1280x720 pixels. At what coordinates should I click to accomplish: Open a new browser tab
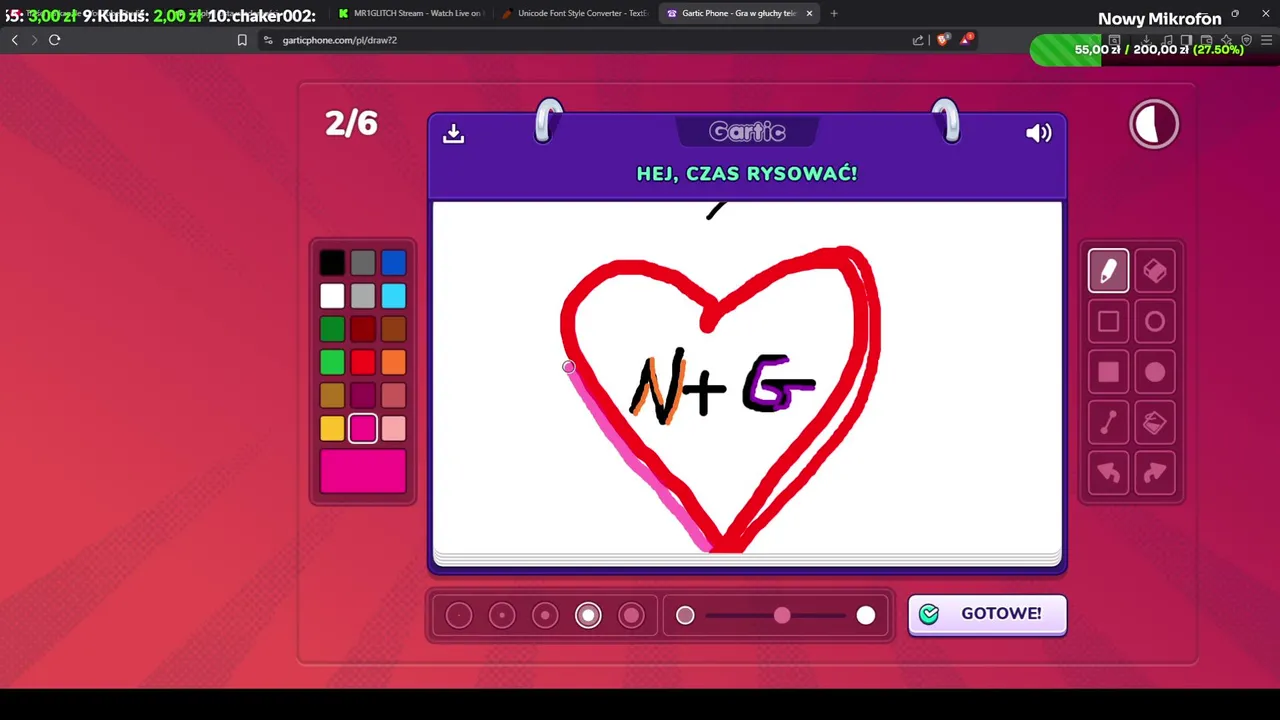click(834, 13)
